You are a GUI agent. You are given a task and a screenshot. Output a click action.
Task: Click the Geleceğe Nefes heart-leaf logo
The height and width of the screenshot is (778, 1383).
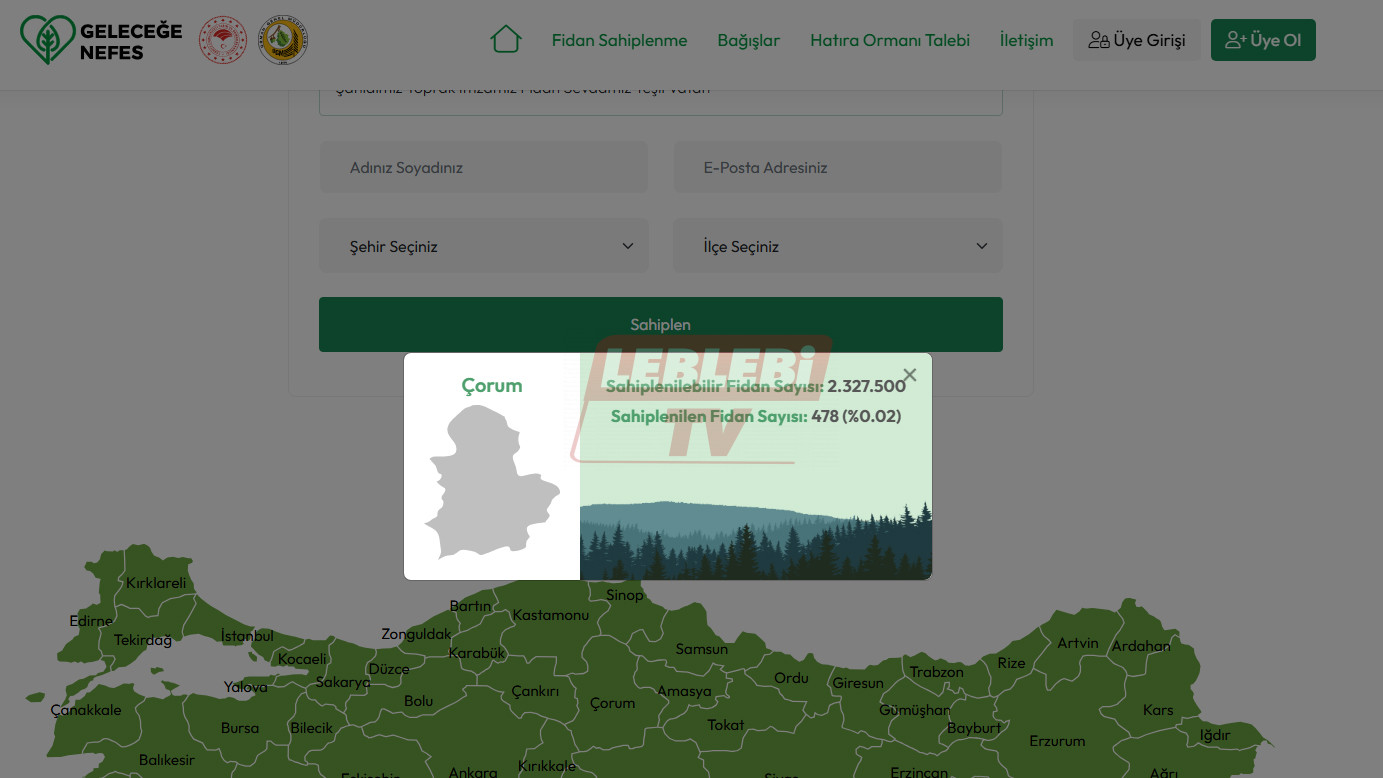pyautogui.click(x=48, y=40)
